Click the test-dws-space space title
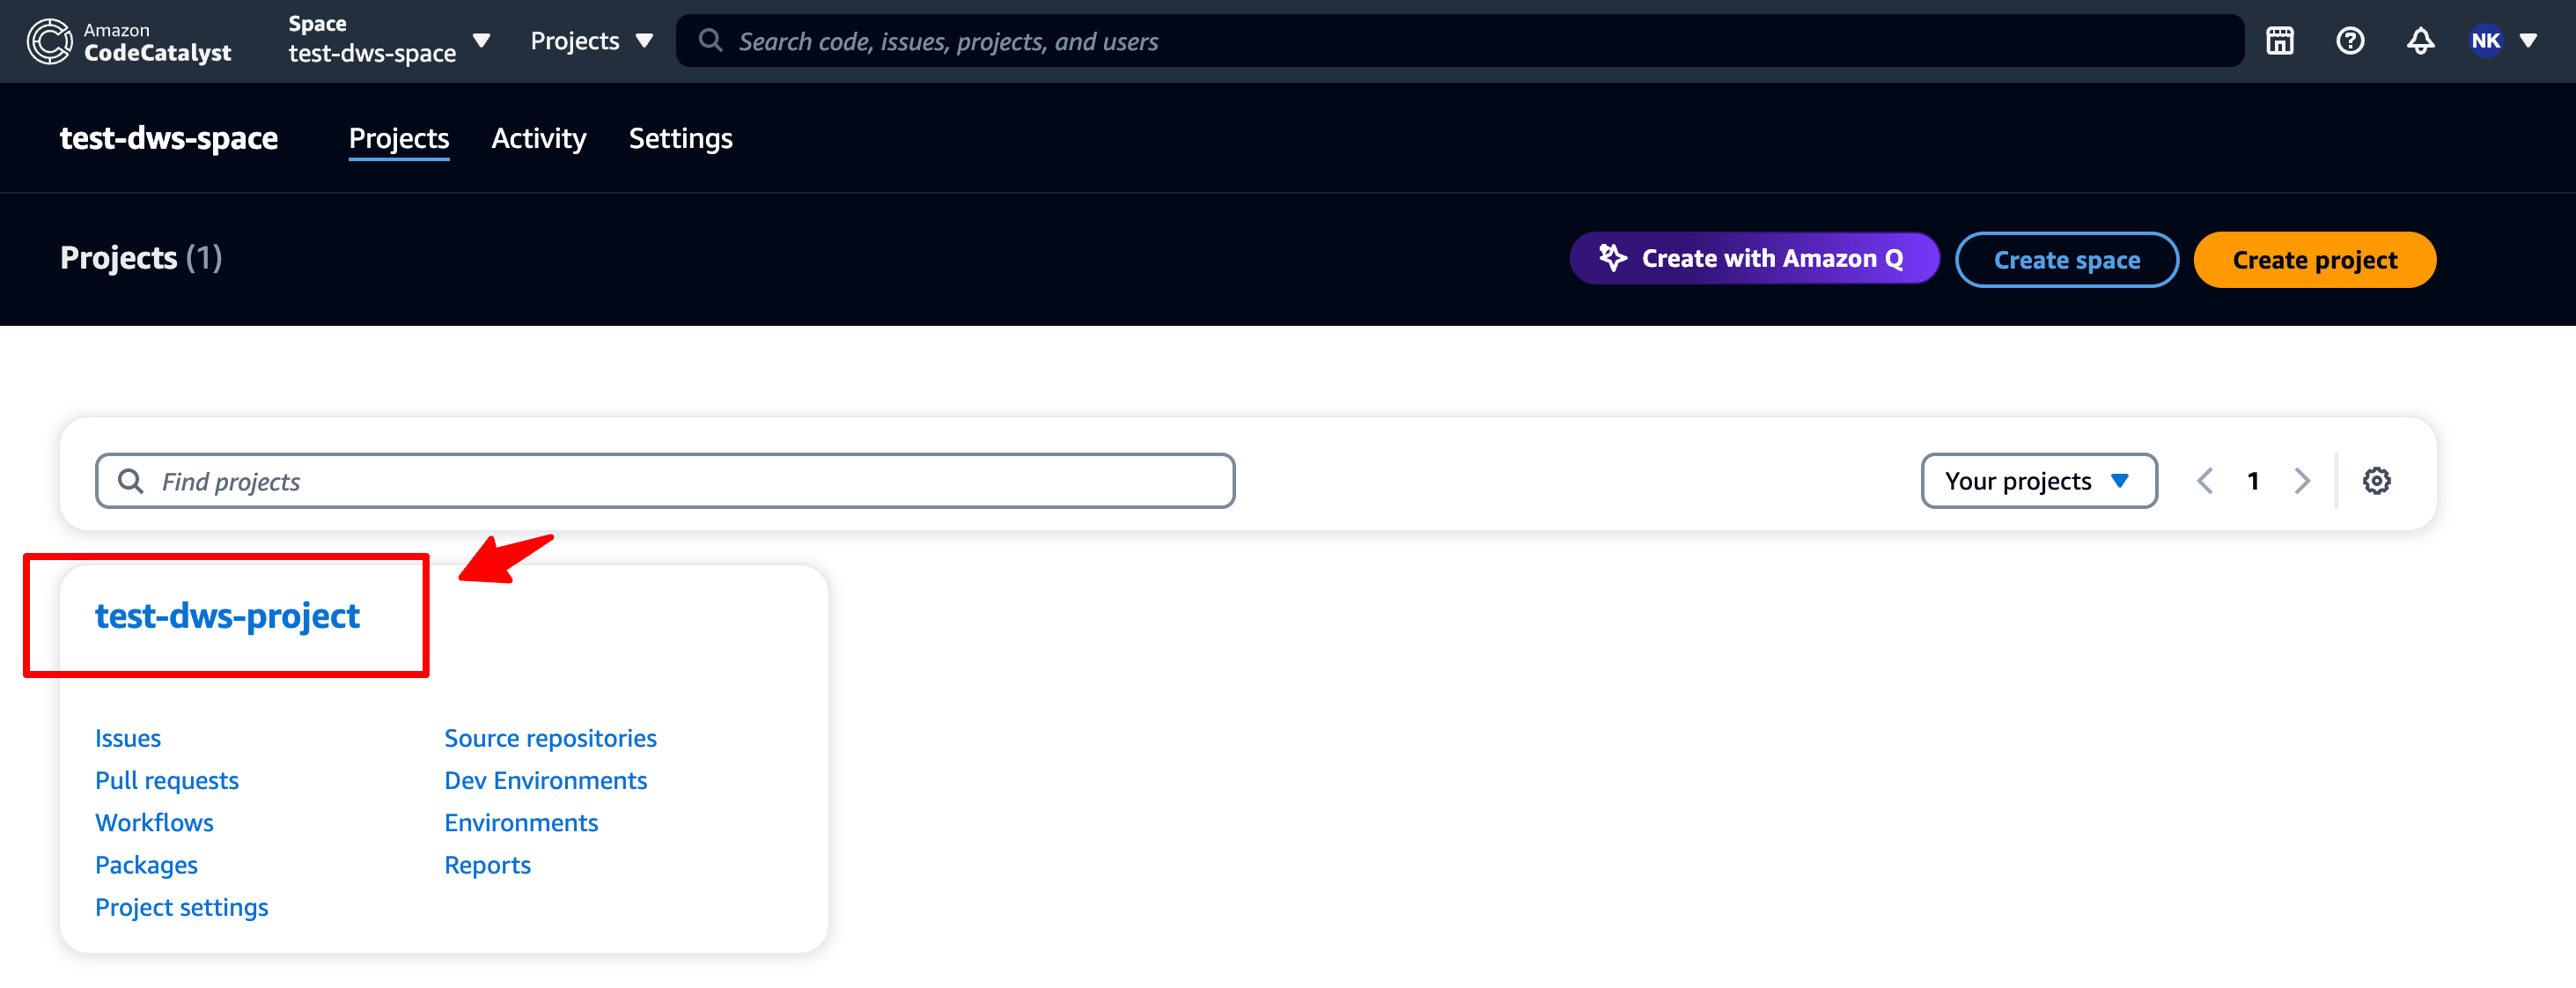Screen dimensions: 2576x988 [169, 138]
